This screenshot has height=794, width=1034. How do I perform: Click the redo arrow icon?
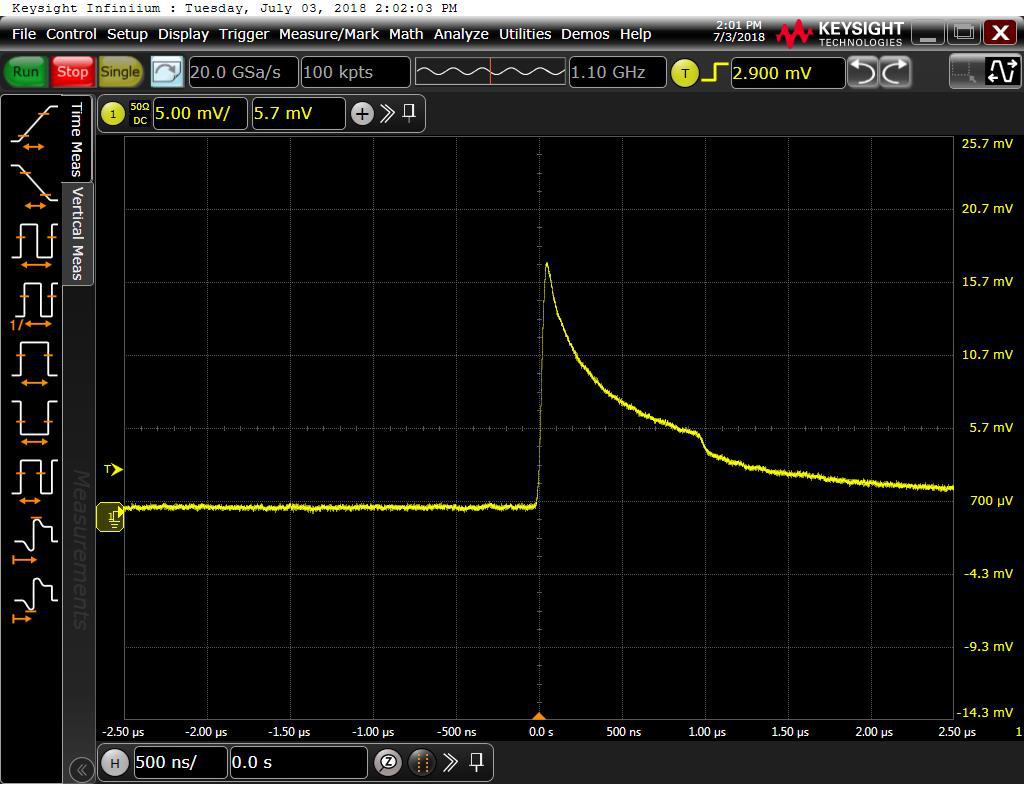(895, 72)
